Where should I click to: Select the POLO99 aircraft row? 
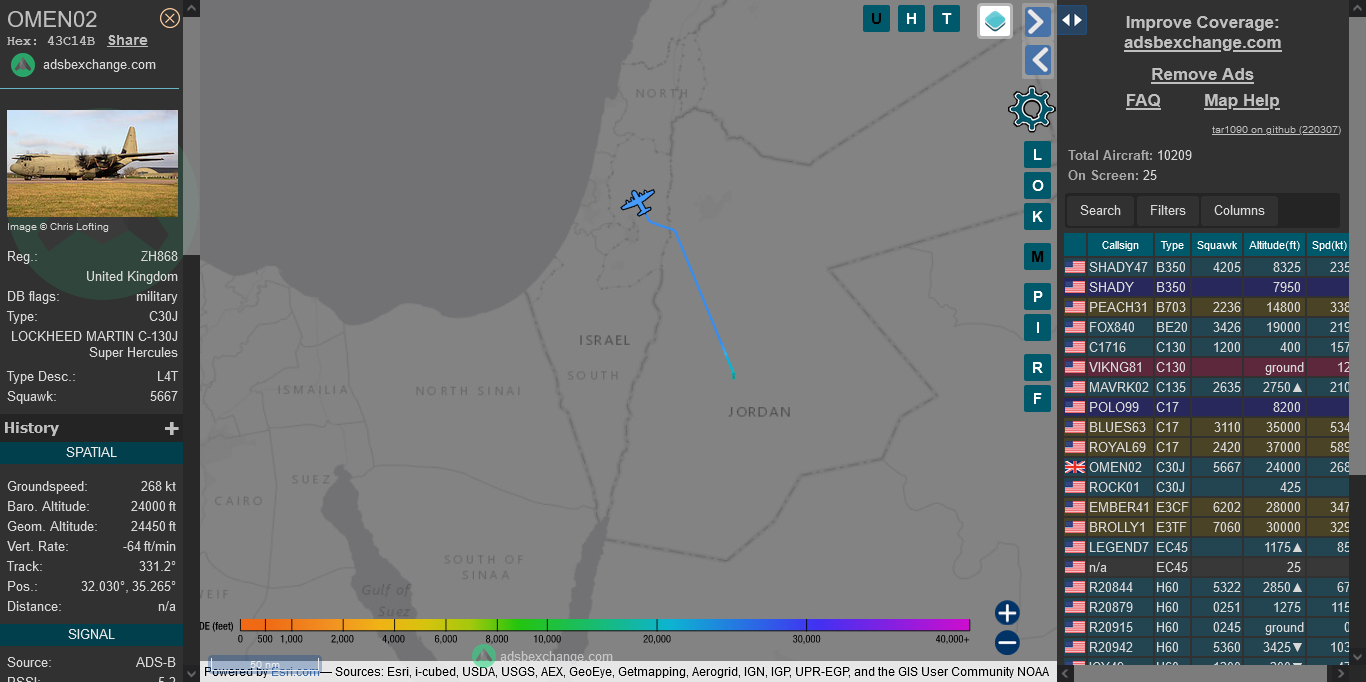pyautogui.click(x=1206, y=407)
